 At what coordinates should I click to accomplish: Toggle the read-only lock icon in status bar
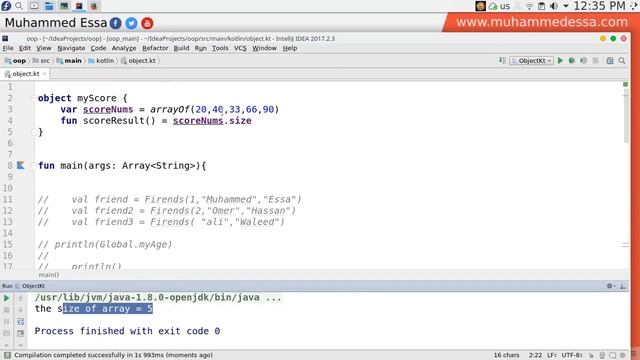591,356
